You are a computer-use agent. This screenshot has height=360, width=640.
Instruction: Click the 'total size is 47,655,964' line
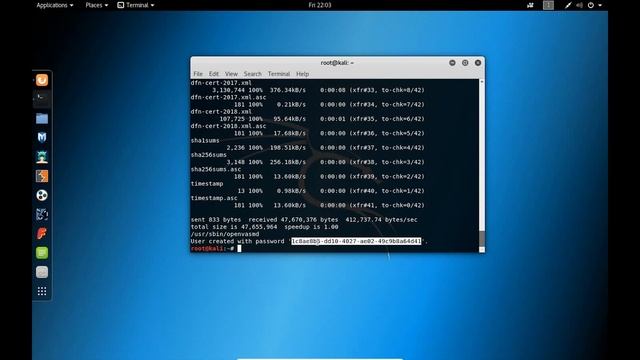pyautogui.click(x=264, y=227)
